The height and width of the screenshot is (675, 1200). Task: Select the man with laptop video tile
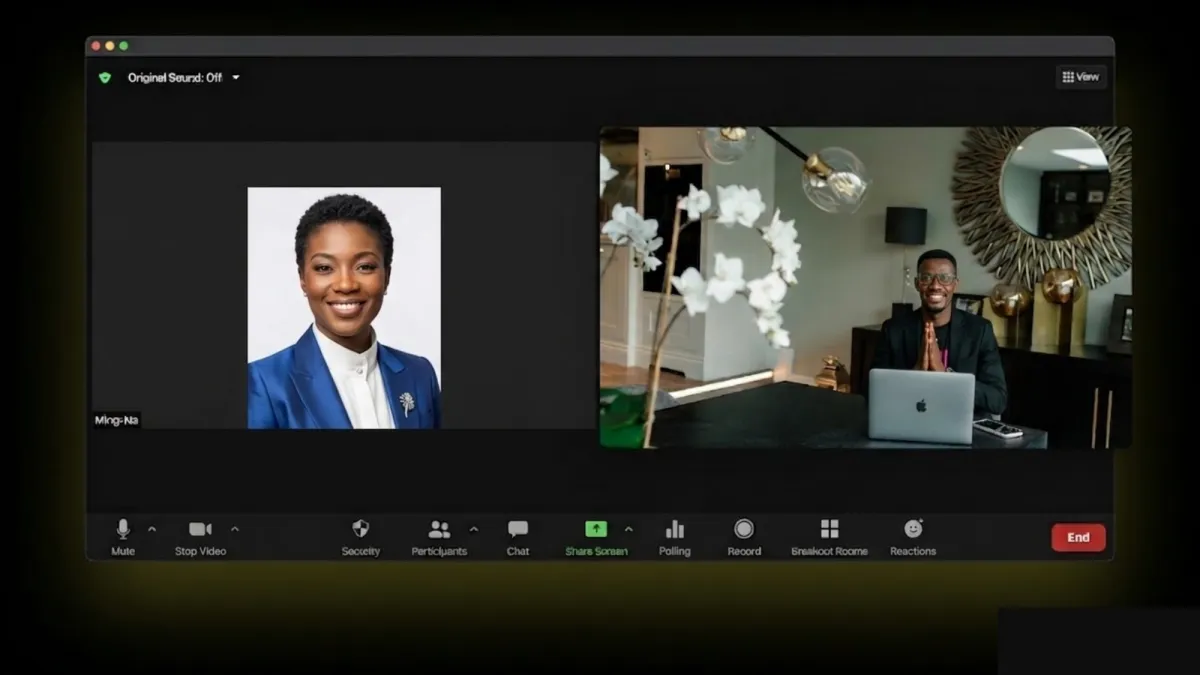tap(865, 287)
